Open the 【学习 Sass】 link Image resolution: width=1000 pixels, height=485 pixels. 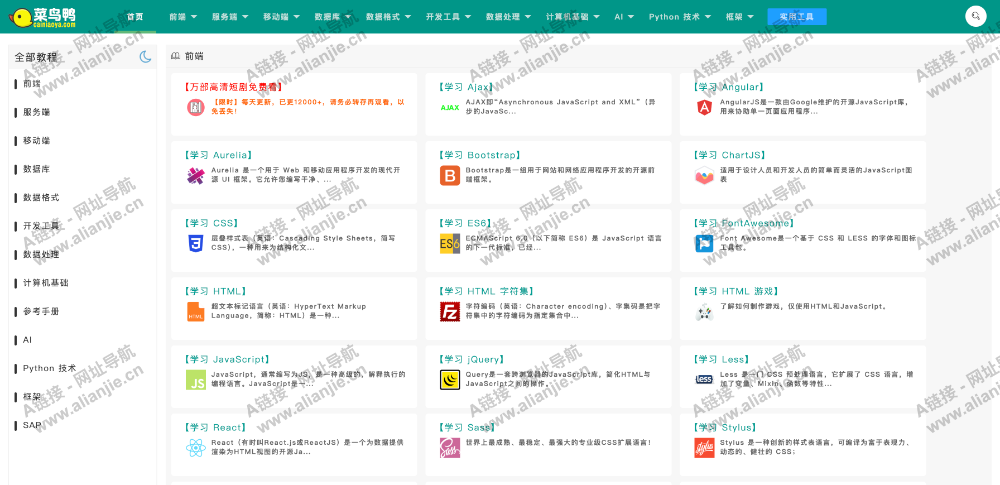468,428
